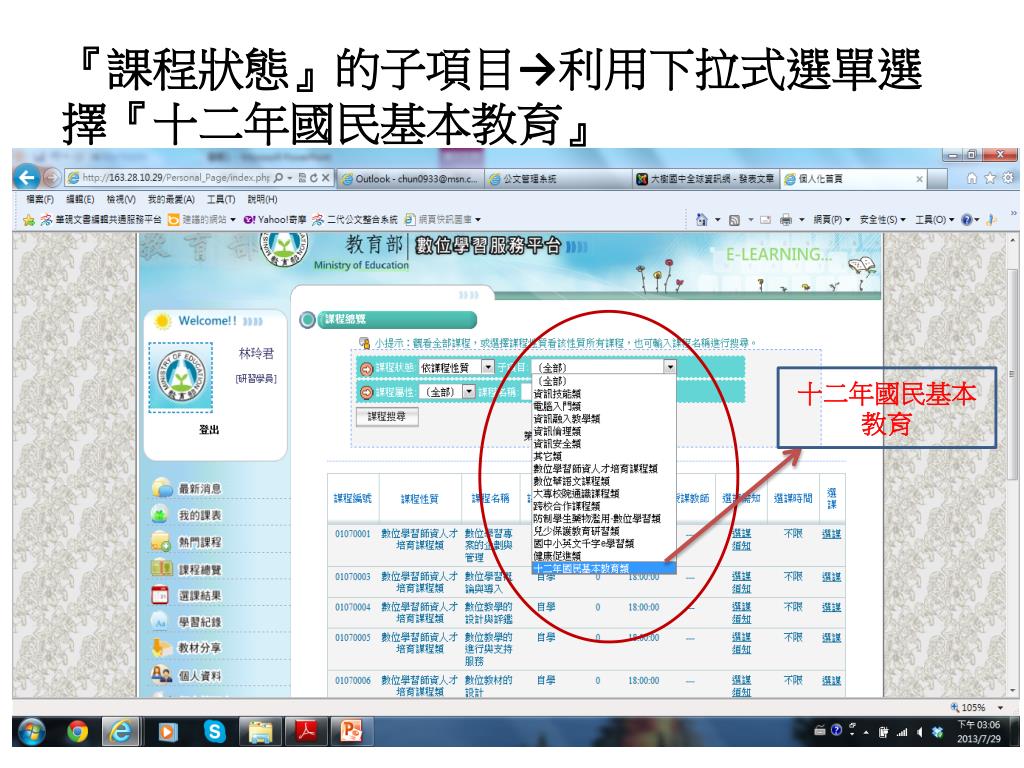Open the 工具(O) command bar dropdown
Viewport: 1024px width, 768px height.
935,220
